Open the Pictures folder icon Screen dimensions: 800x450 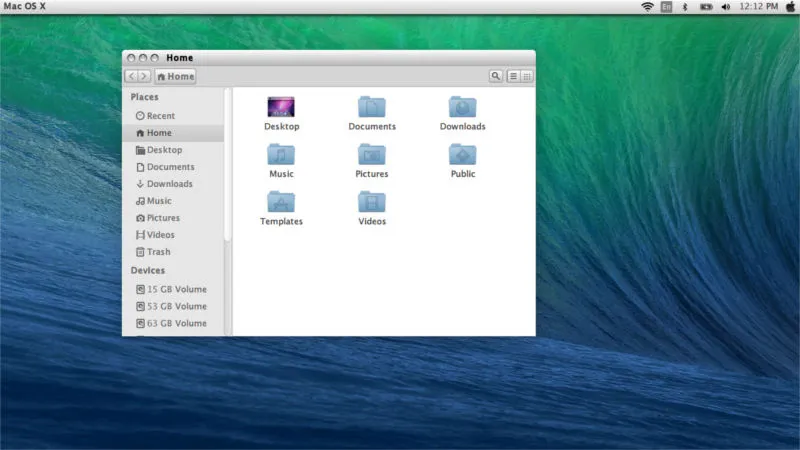pyautogui.click(x=372, y=154)
